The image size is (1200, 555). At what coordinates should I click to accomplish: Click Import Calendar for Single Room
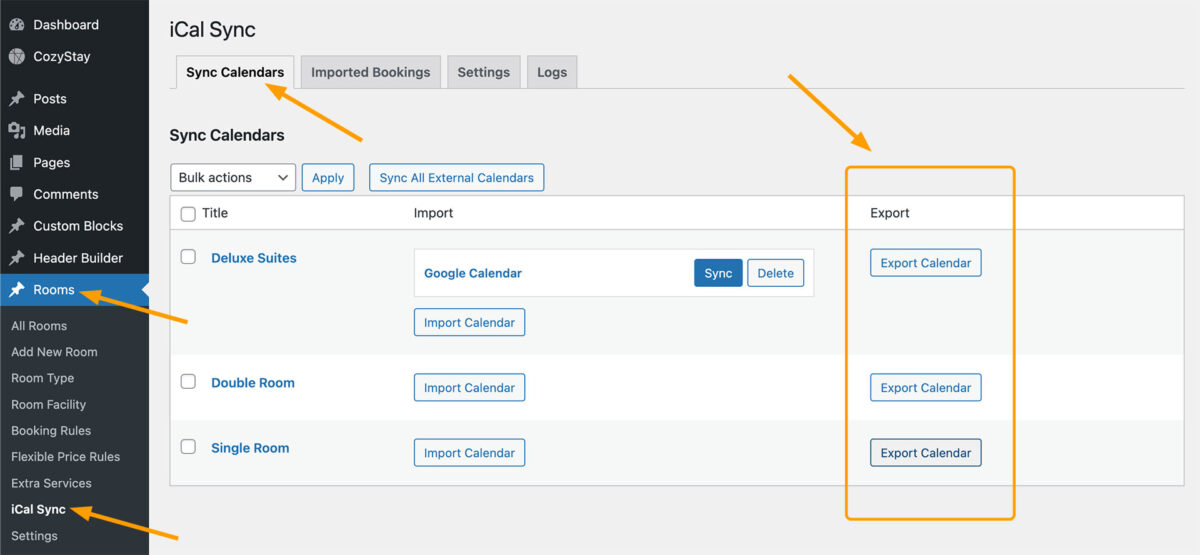pos(469,452)
